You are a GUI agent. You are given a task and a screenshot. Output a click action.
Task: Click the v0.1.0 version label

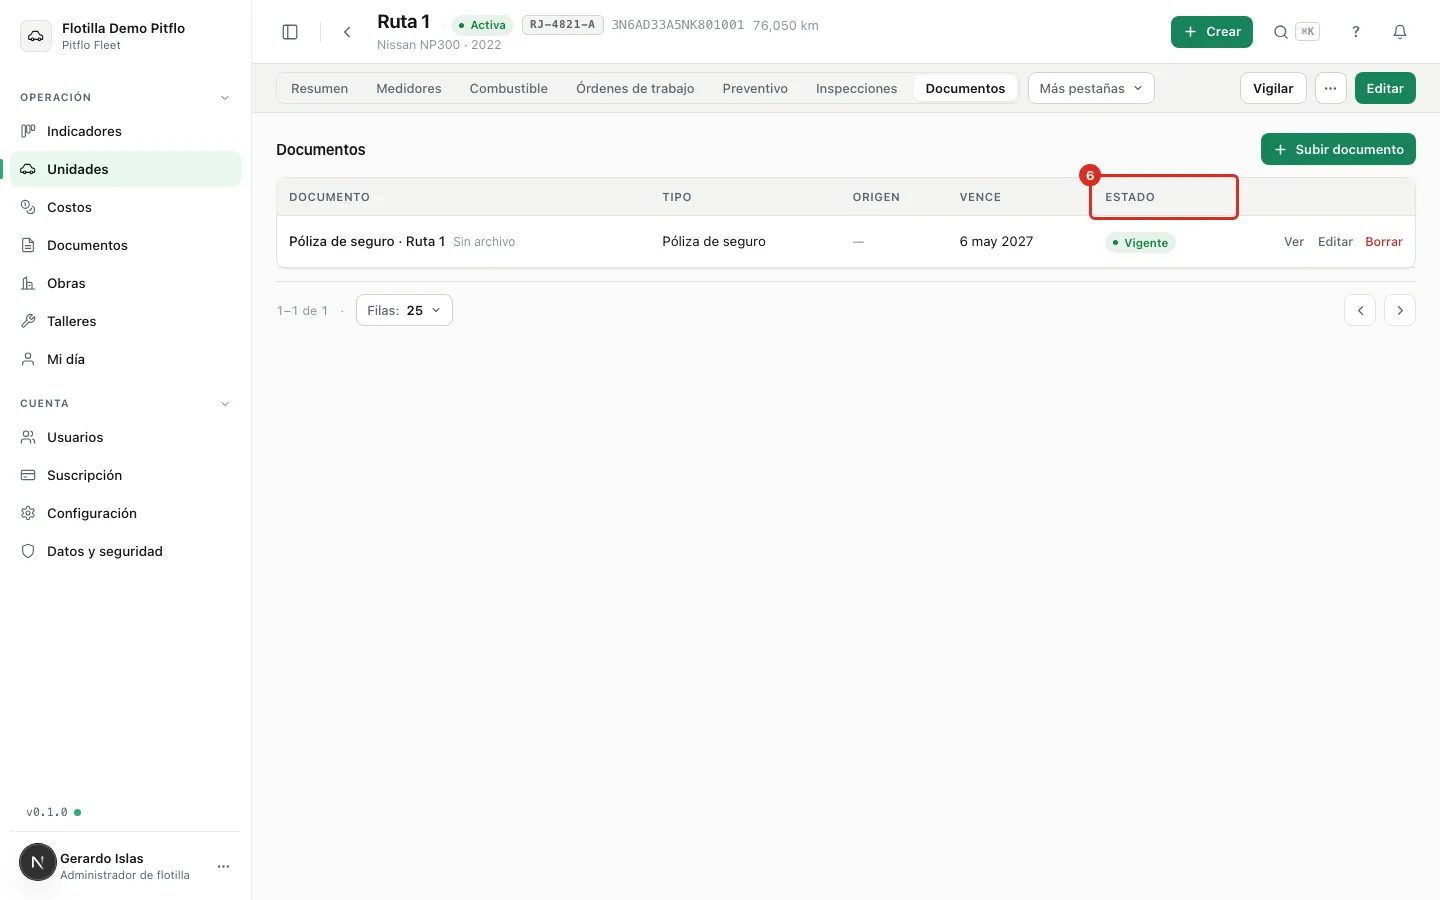[x=47, y=812]
